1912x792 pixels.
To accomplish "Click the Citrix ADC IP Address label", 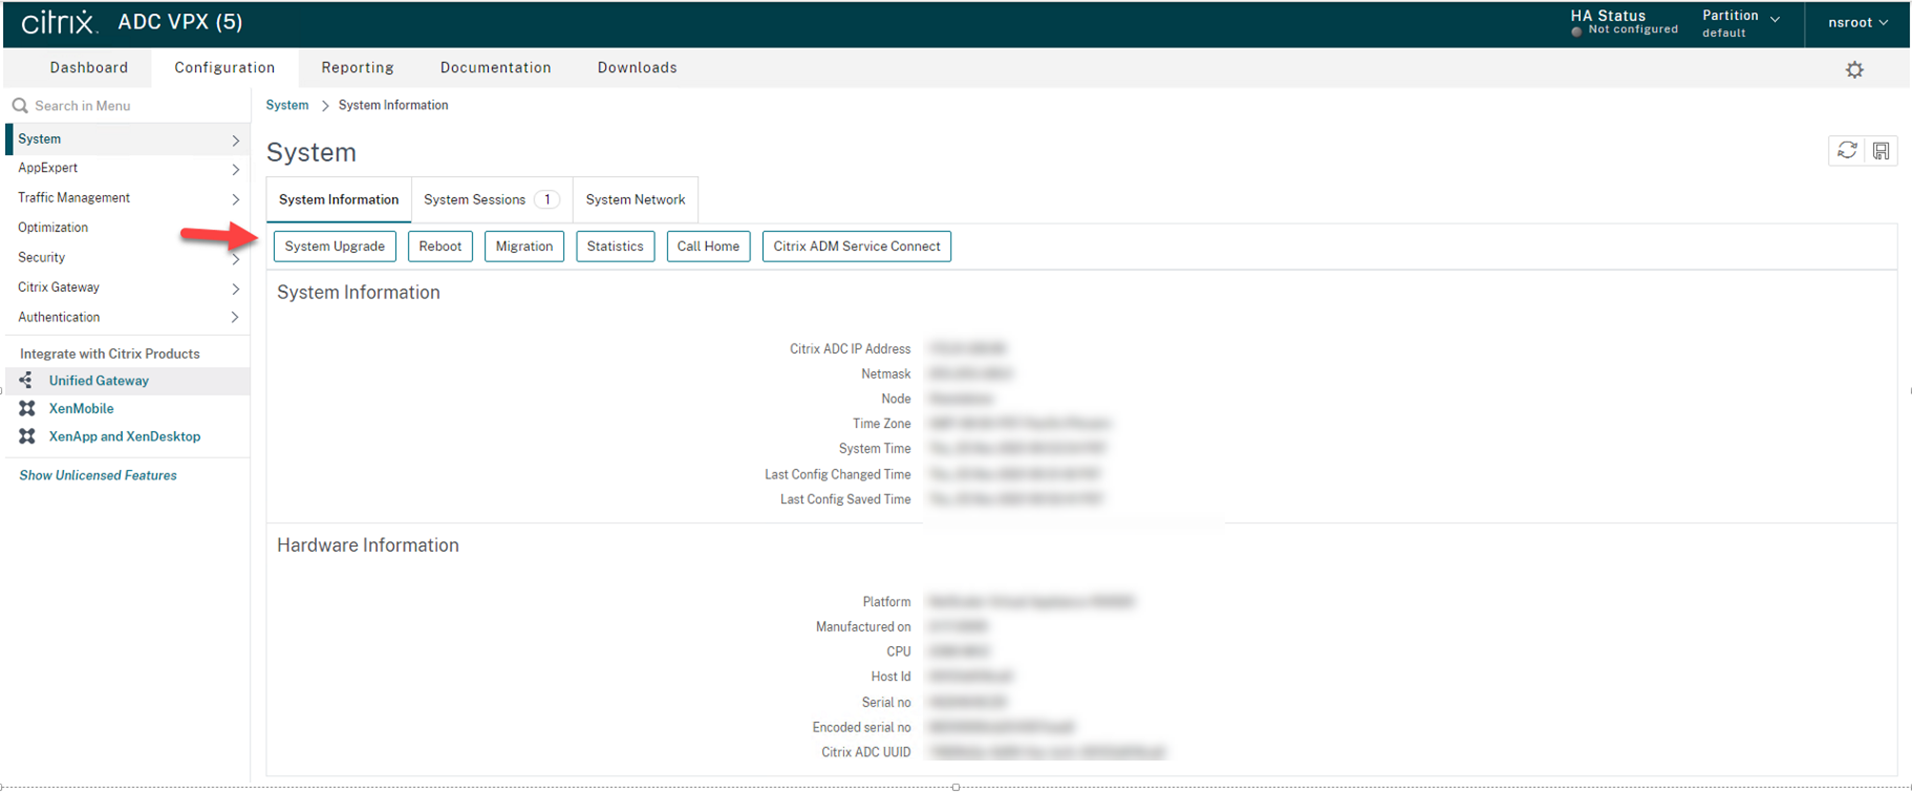I will 850,349.
